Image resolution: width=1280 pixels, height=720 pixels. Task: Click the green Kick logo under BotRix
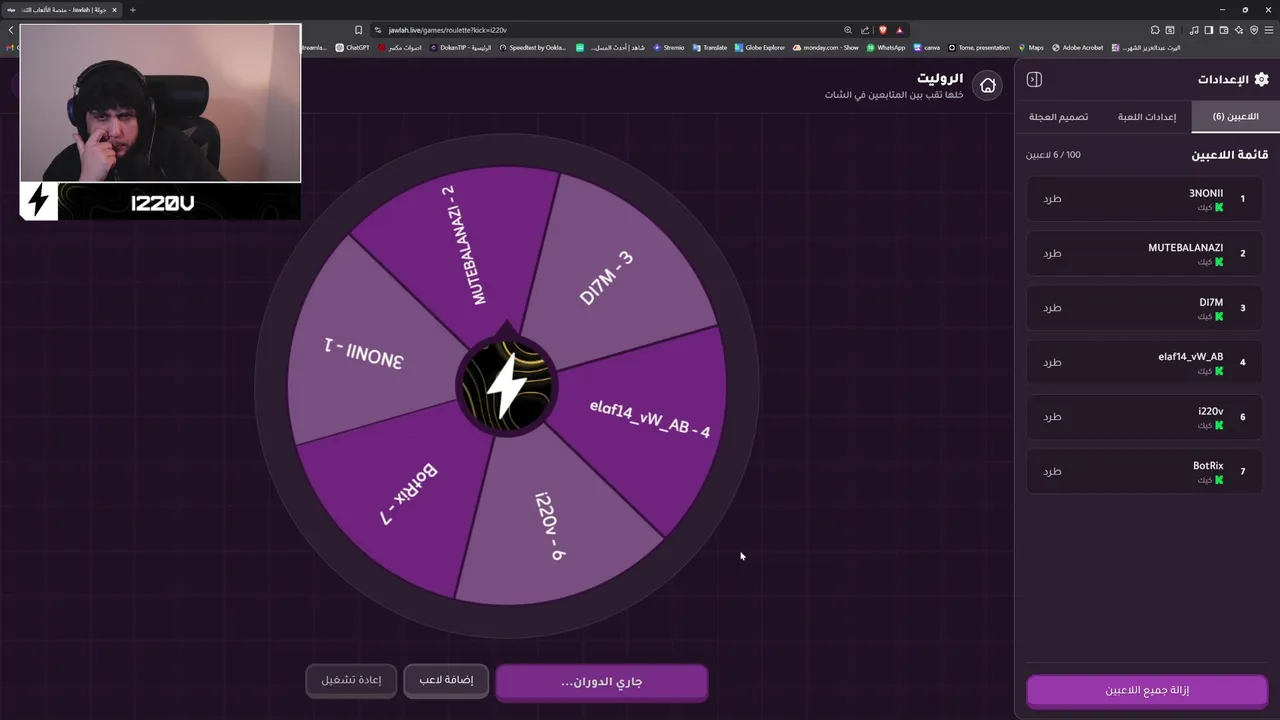(x=1219, y=480)
